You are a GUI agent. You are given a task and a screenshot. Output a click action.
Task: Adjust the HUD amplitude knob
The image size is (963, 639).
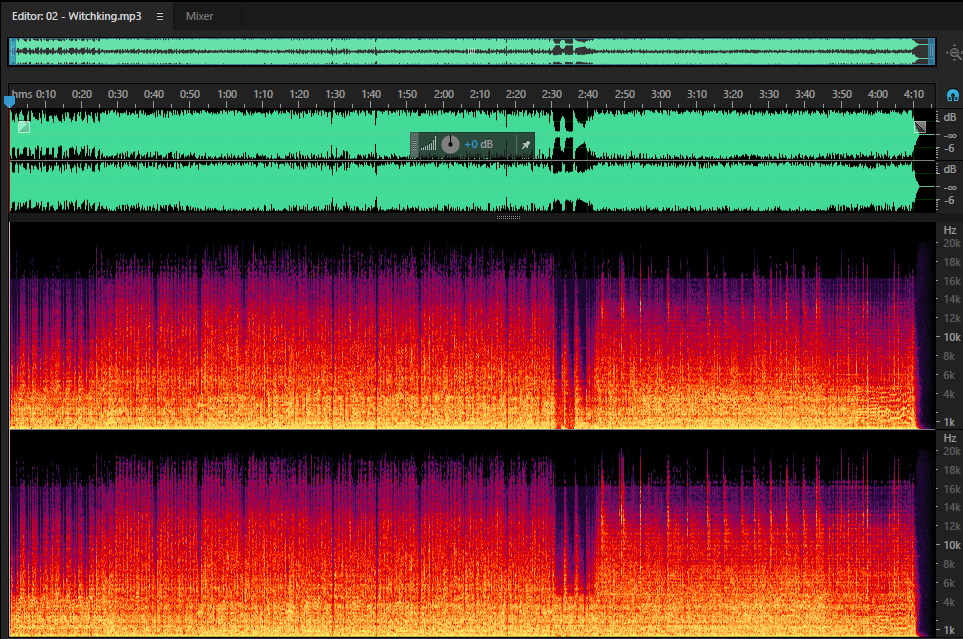pyautogui.click(x=450, y=144)
